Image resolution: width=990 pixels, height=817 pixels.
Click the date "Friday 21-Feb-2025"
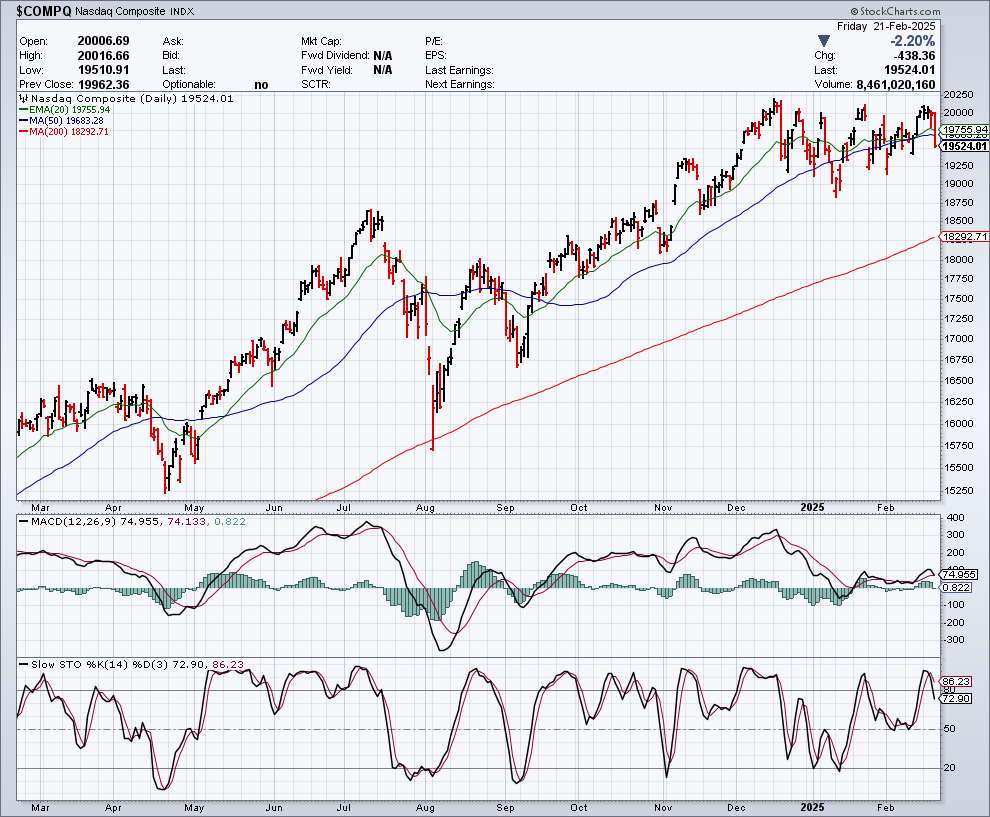click(886, 27)
